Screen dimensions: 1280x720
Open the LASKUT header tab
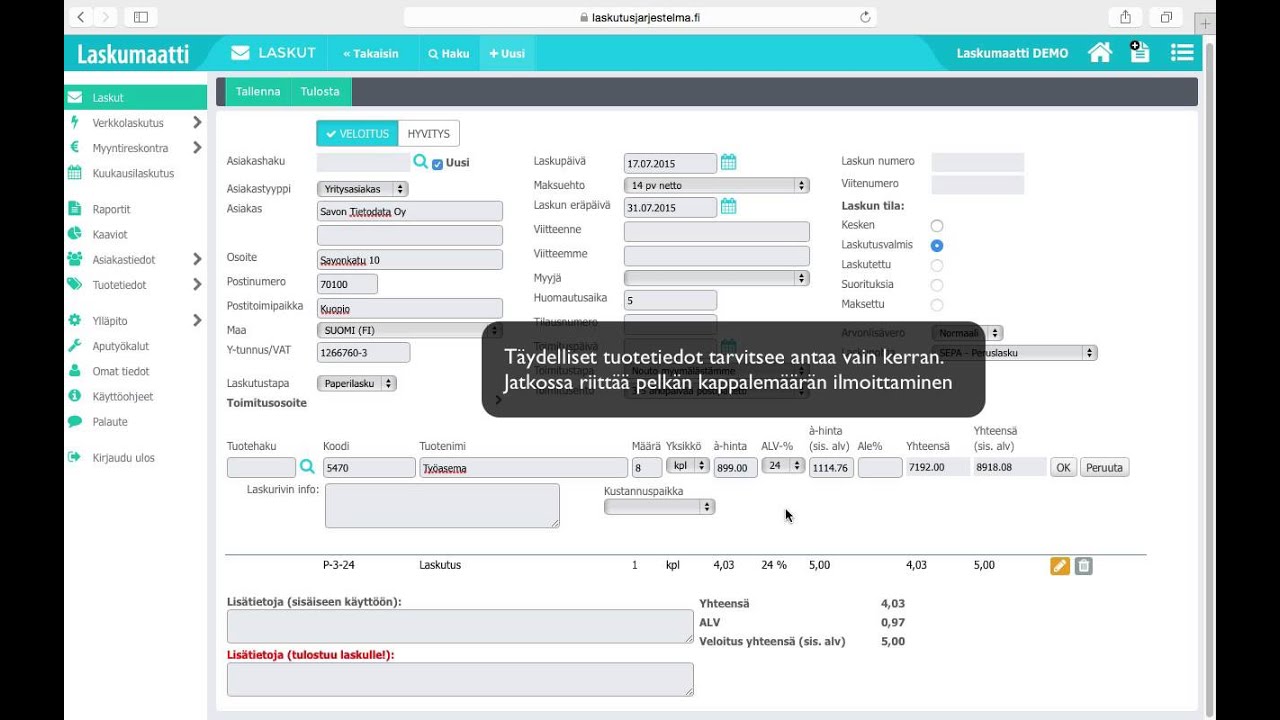(273, 53)
